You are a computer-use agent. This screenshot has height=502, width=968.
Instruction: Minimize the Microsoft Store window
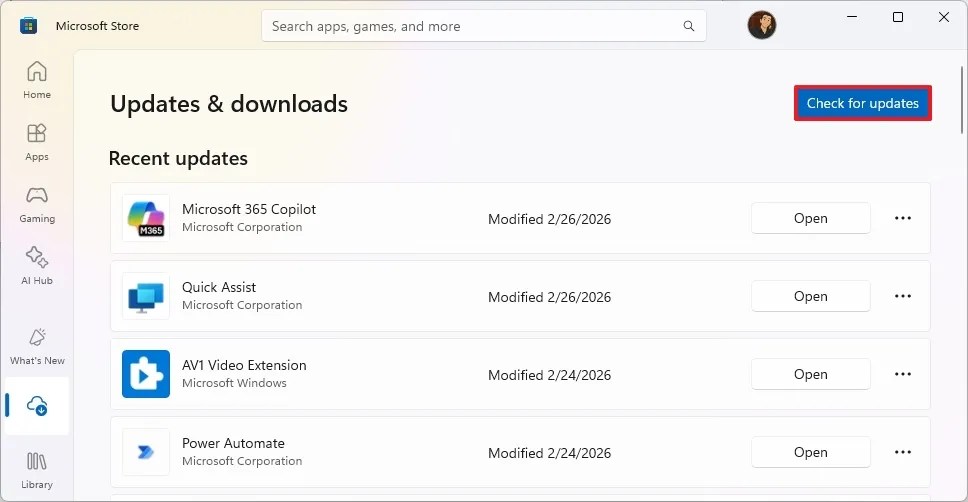(852, 17)
